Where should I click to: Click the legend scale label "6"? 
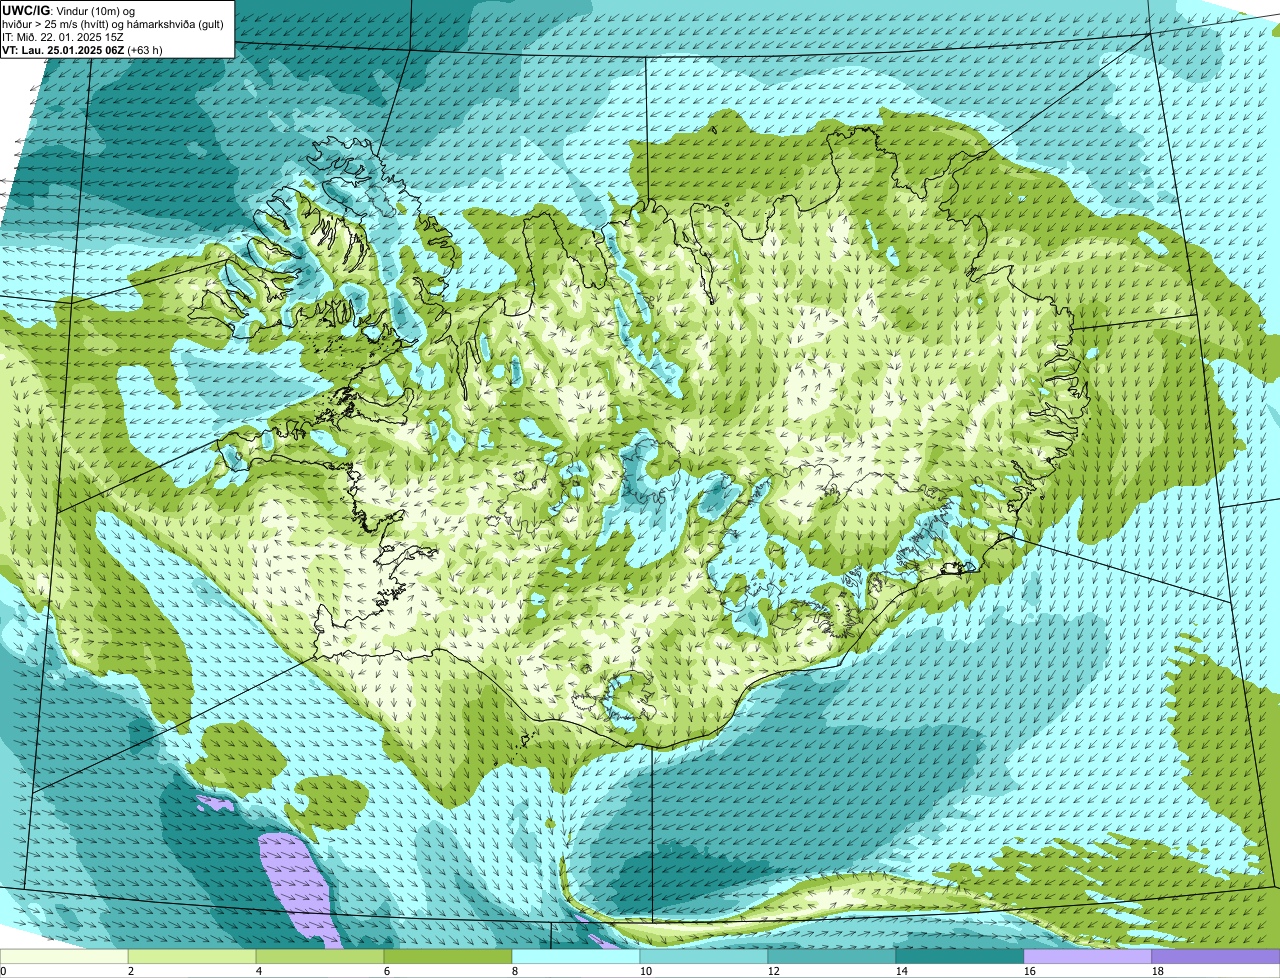pyautogui.click(x=387, y=971)
